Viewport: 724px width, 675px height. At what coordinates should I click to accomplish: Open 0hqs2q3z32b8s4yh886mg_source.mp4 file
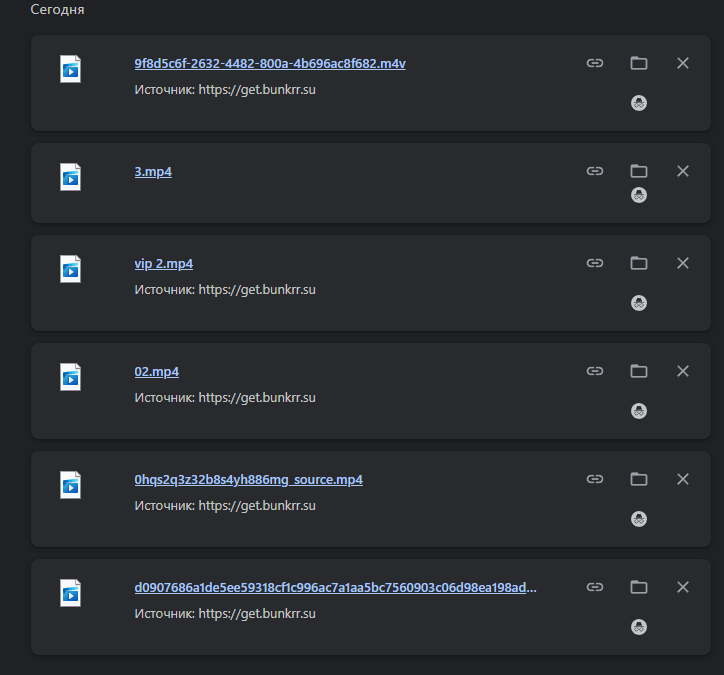pyautogui.click(x=249, y=479)
